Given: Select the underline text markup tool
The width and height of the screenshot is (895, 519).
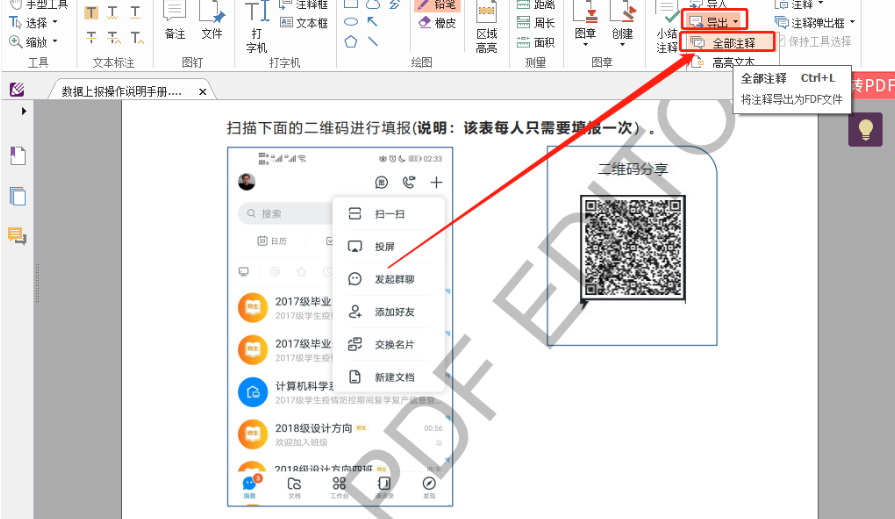Looking at the screenshot, I should point(135,13).
